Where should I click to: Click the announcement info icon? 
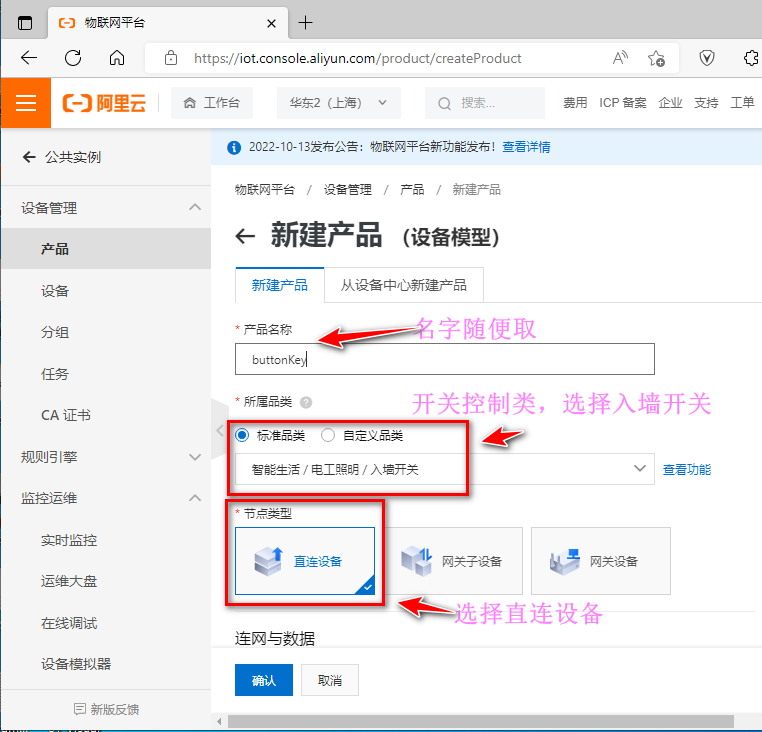(234, 147)
